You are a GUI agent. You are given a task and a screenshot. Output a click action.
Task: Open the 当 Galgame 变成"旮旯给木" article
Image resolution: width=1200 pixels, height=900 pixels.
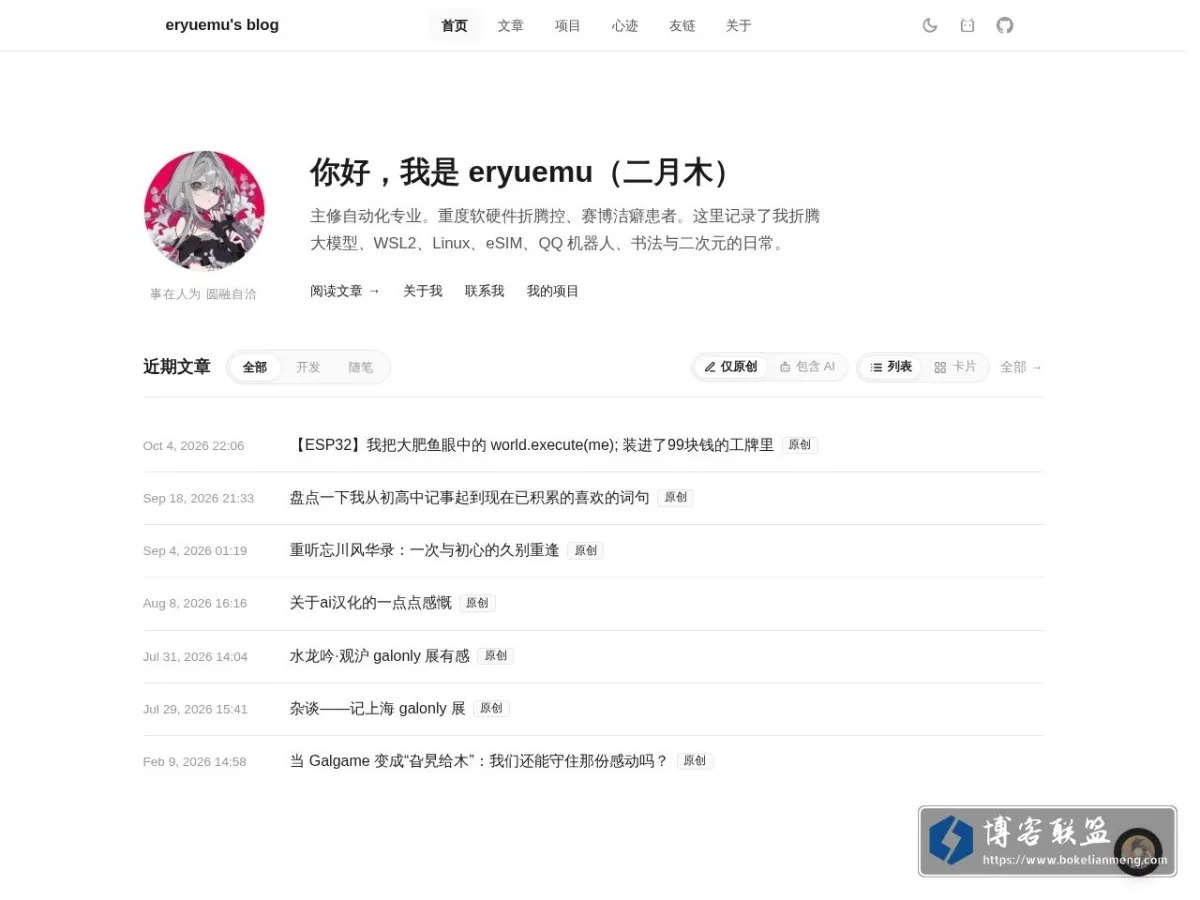(479, 761)
